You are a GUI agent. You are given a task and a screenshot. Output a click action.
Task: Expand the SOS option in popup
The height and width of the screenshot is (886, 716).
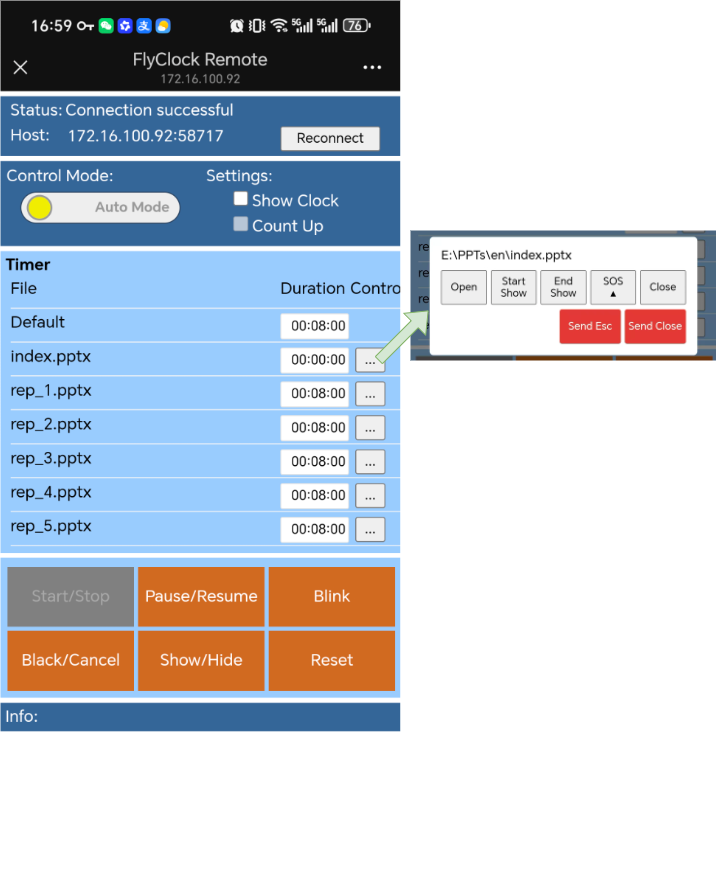613,288
